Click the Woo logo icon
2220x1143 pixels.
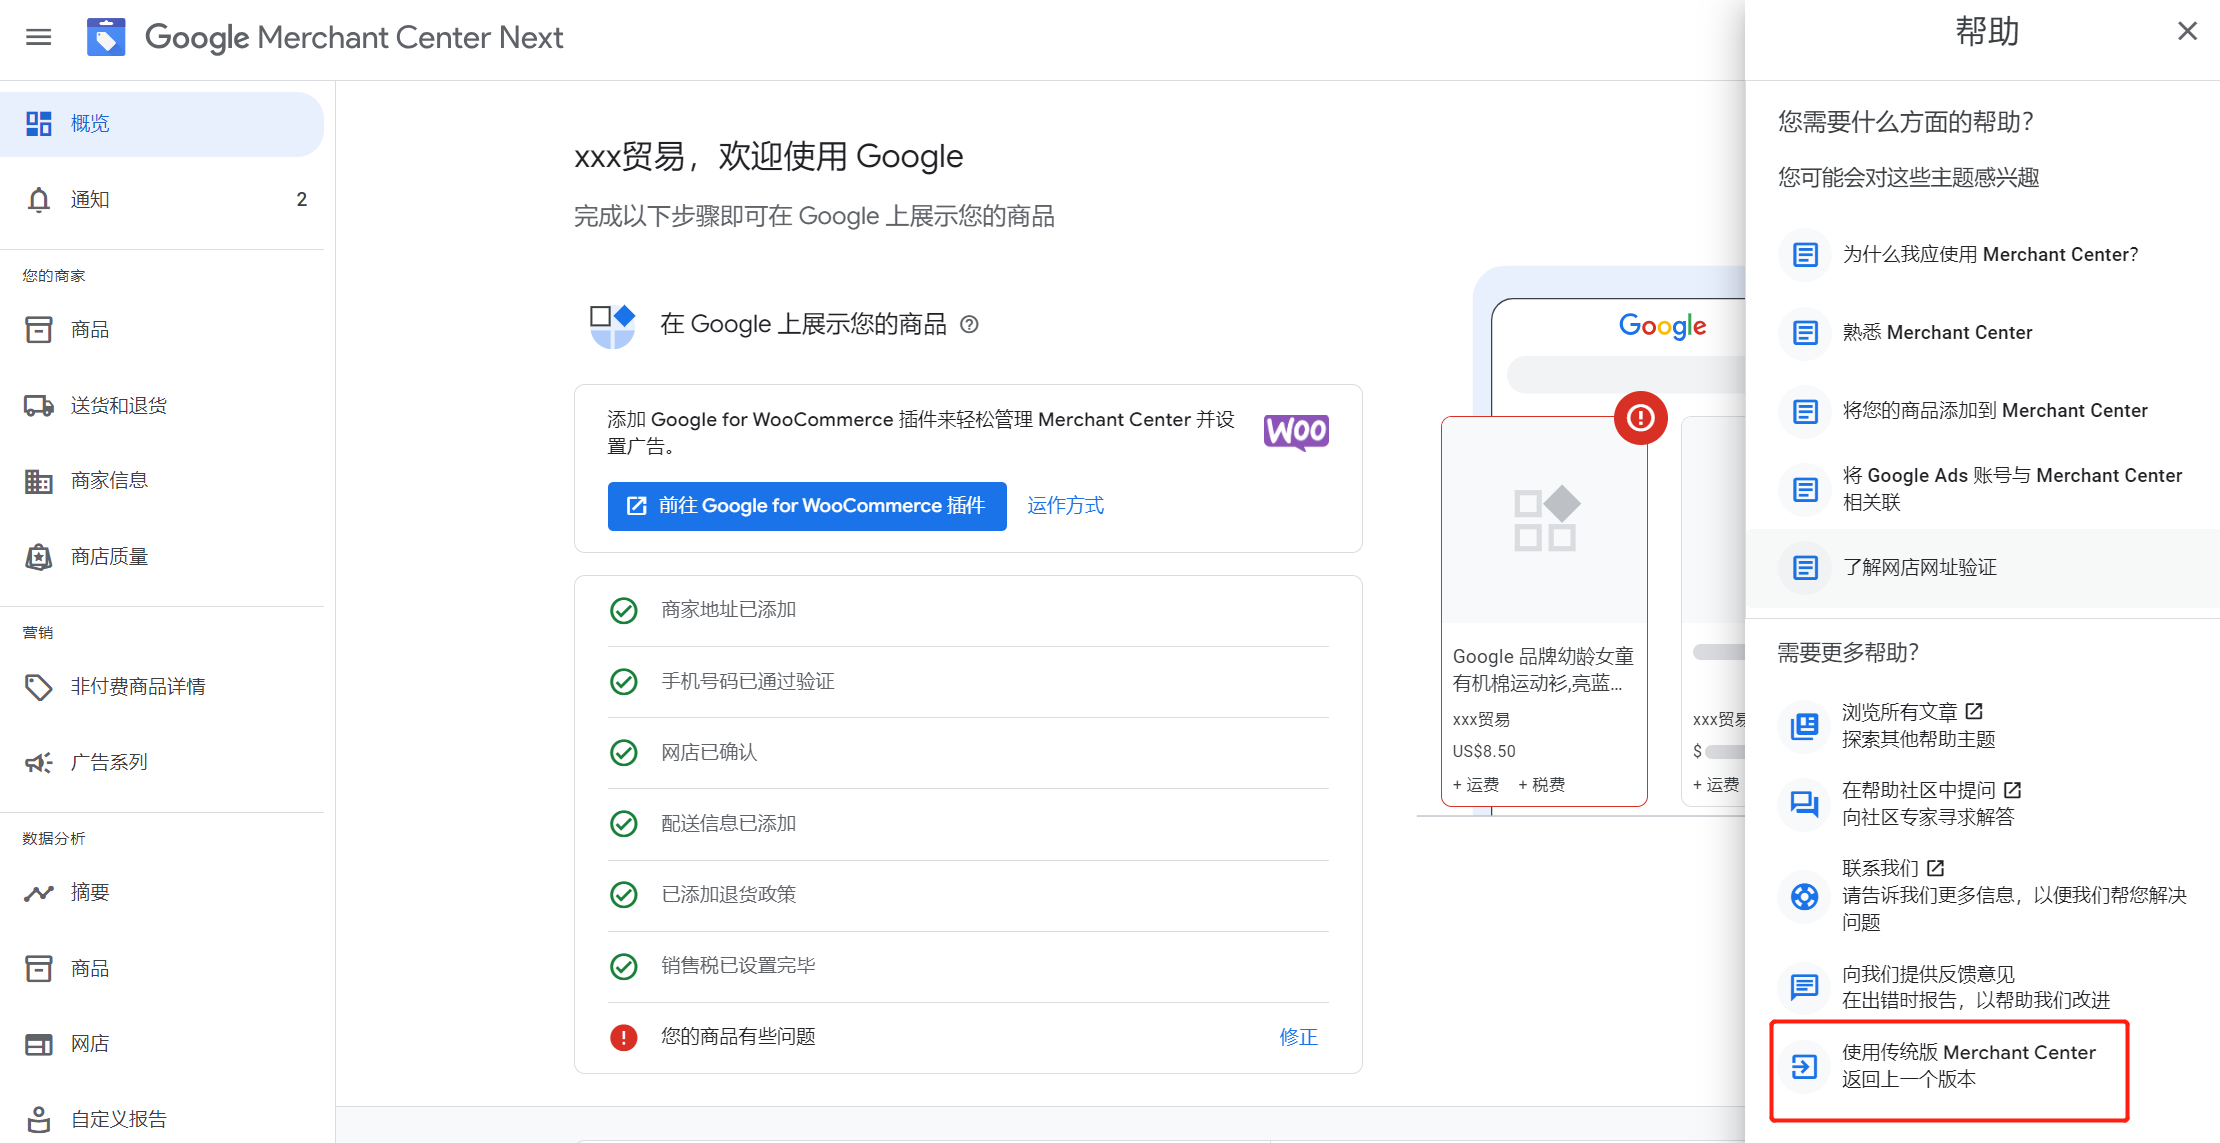tap(1296, 432)
